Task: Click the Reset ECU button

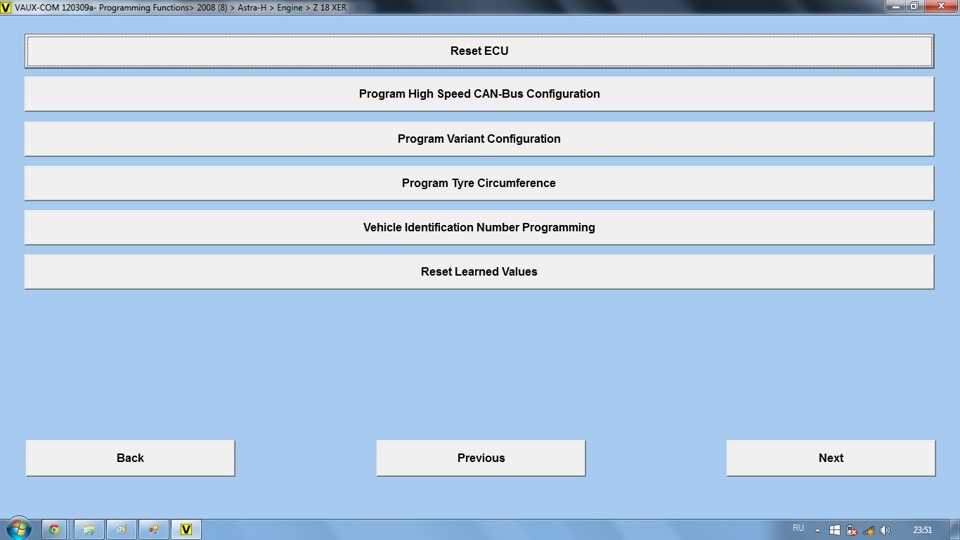Action: tap(479, 51)
